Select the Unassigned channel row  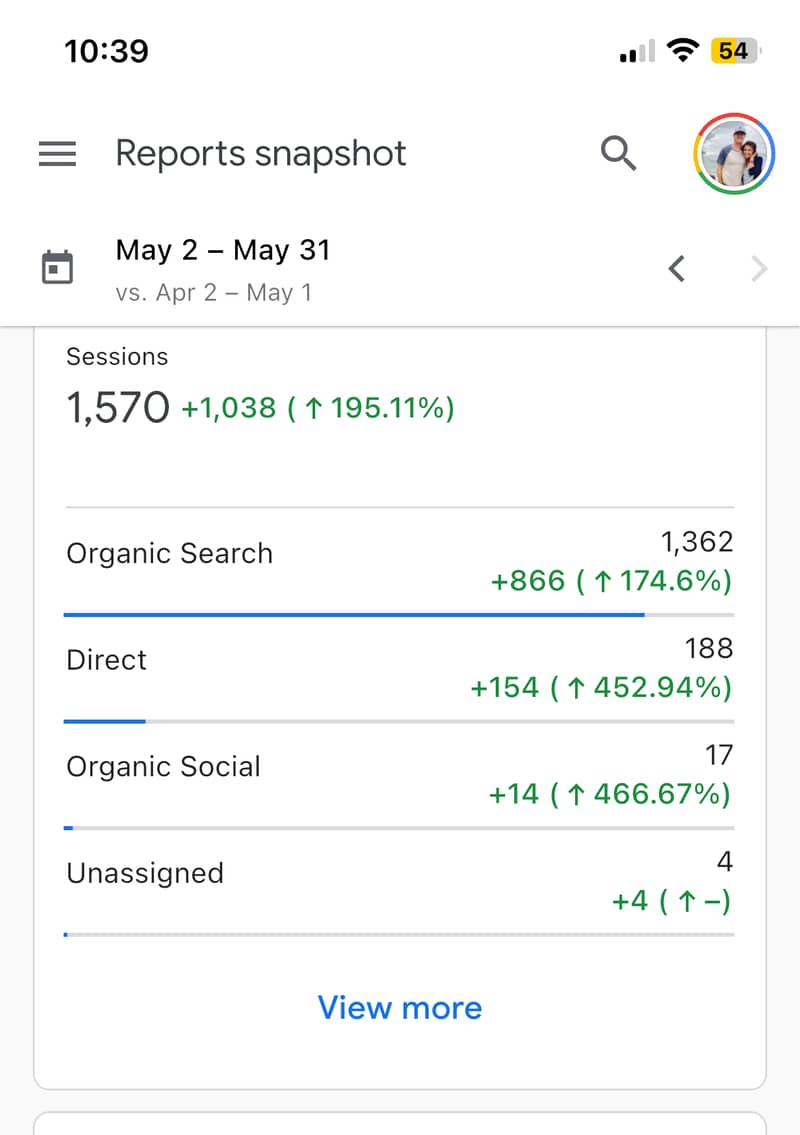coord(400,882)
